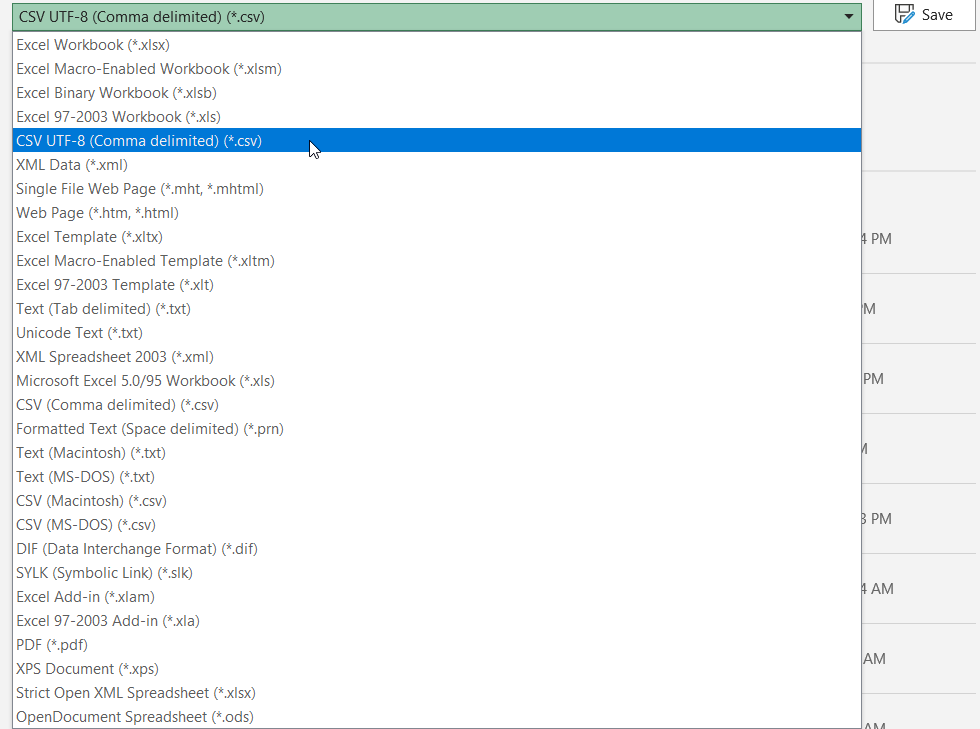Select Excel Add-in (*.xlam)
The image size is (980, 729).
tap(436, 597)
